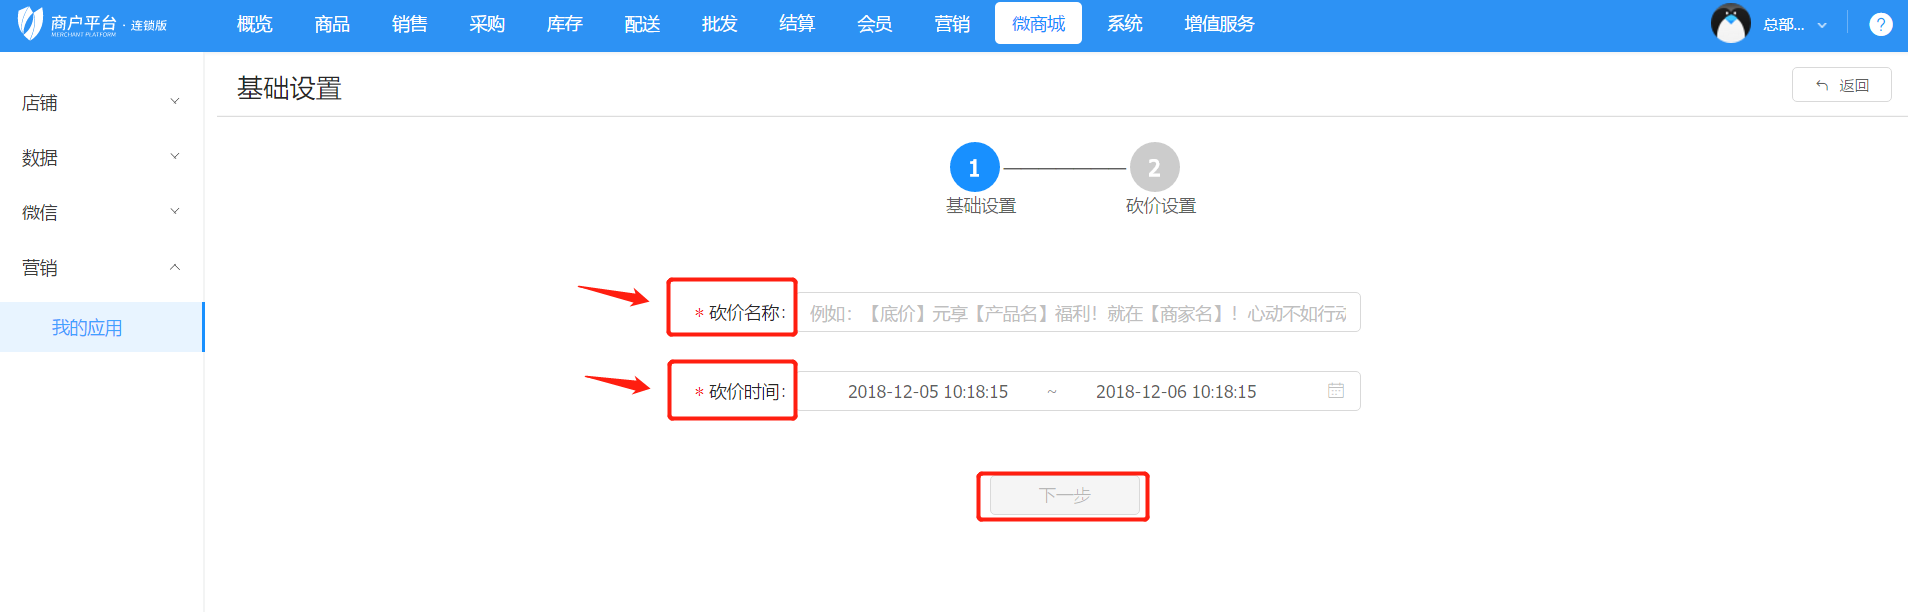Screen dimensions: 1908x612
Task: Open the 商品 menu
Action: coord(332,24)
